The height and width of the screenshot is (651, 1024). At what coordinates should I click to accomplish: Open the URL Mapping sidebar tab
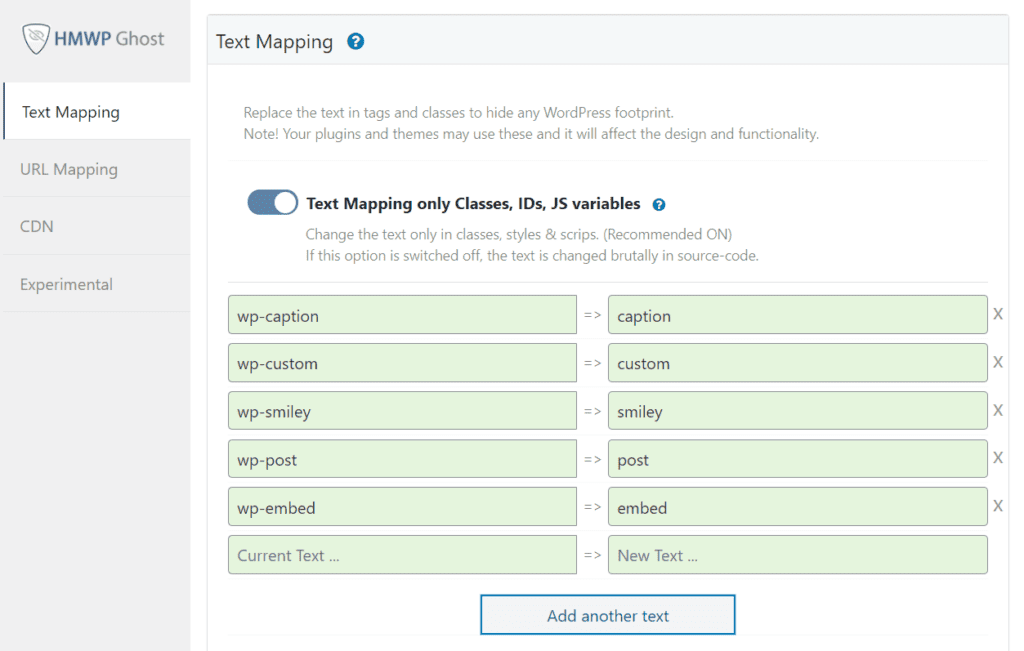pos(96,169)
